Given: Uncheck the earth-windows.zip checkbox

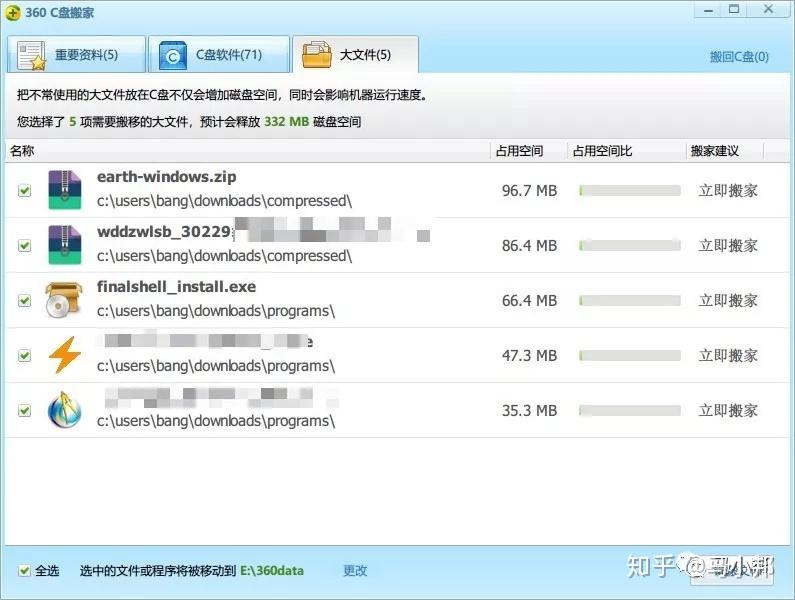Looking at the screenshot, I should pyautogui.click(x=24, y=190).
